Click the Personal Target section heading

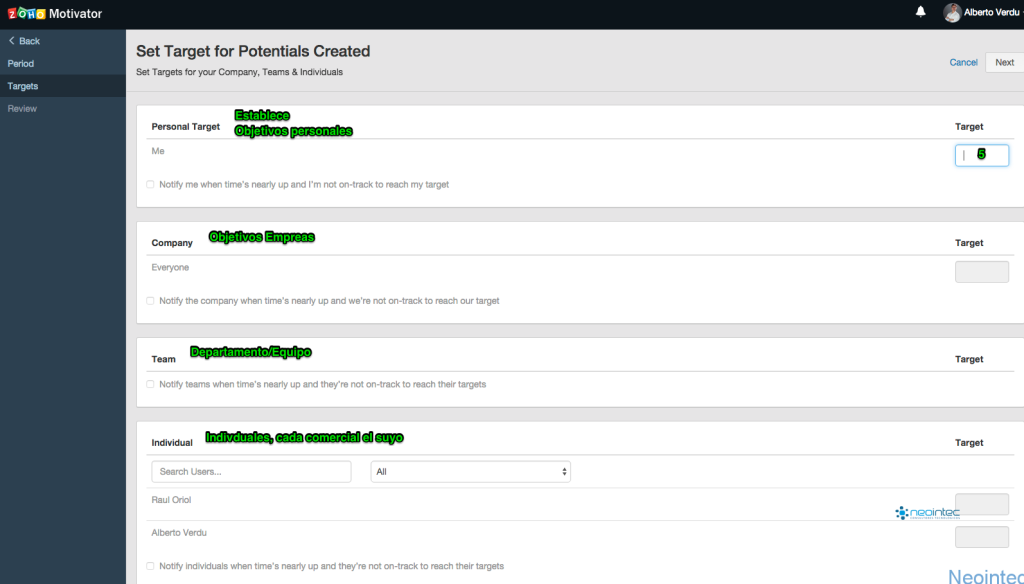[x=185, y=127]
